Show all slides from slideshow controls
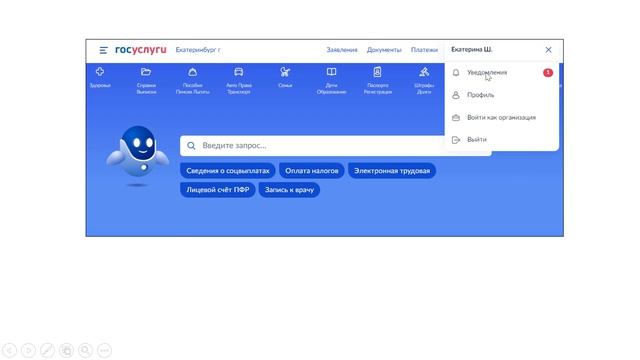Screen dimensions: 640x360 pyautogui.click(x=66, y=350)
